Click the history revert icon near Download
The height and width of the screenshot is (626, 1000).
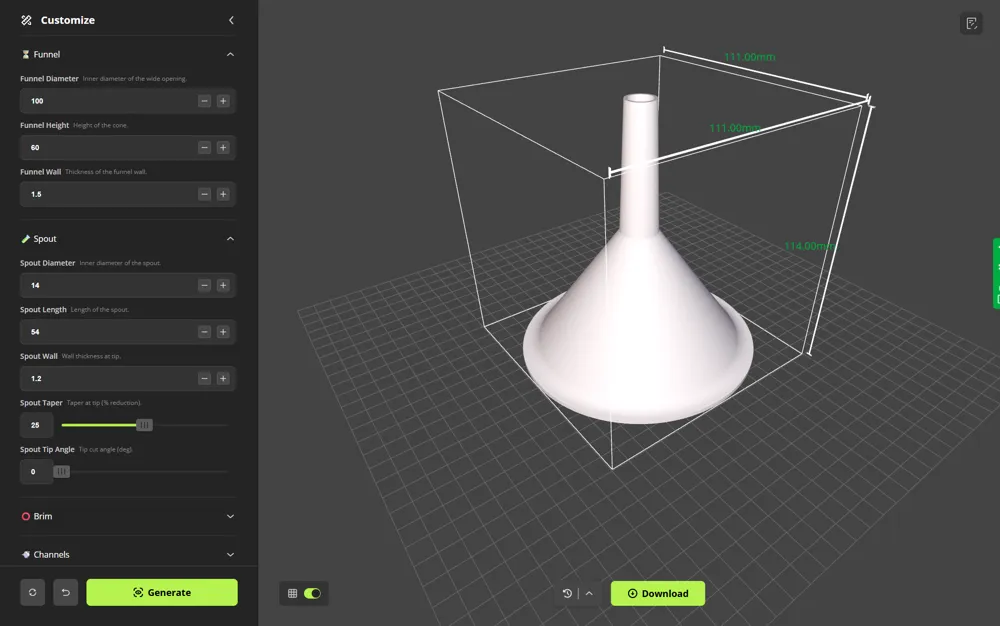[x=568, y=593]
